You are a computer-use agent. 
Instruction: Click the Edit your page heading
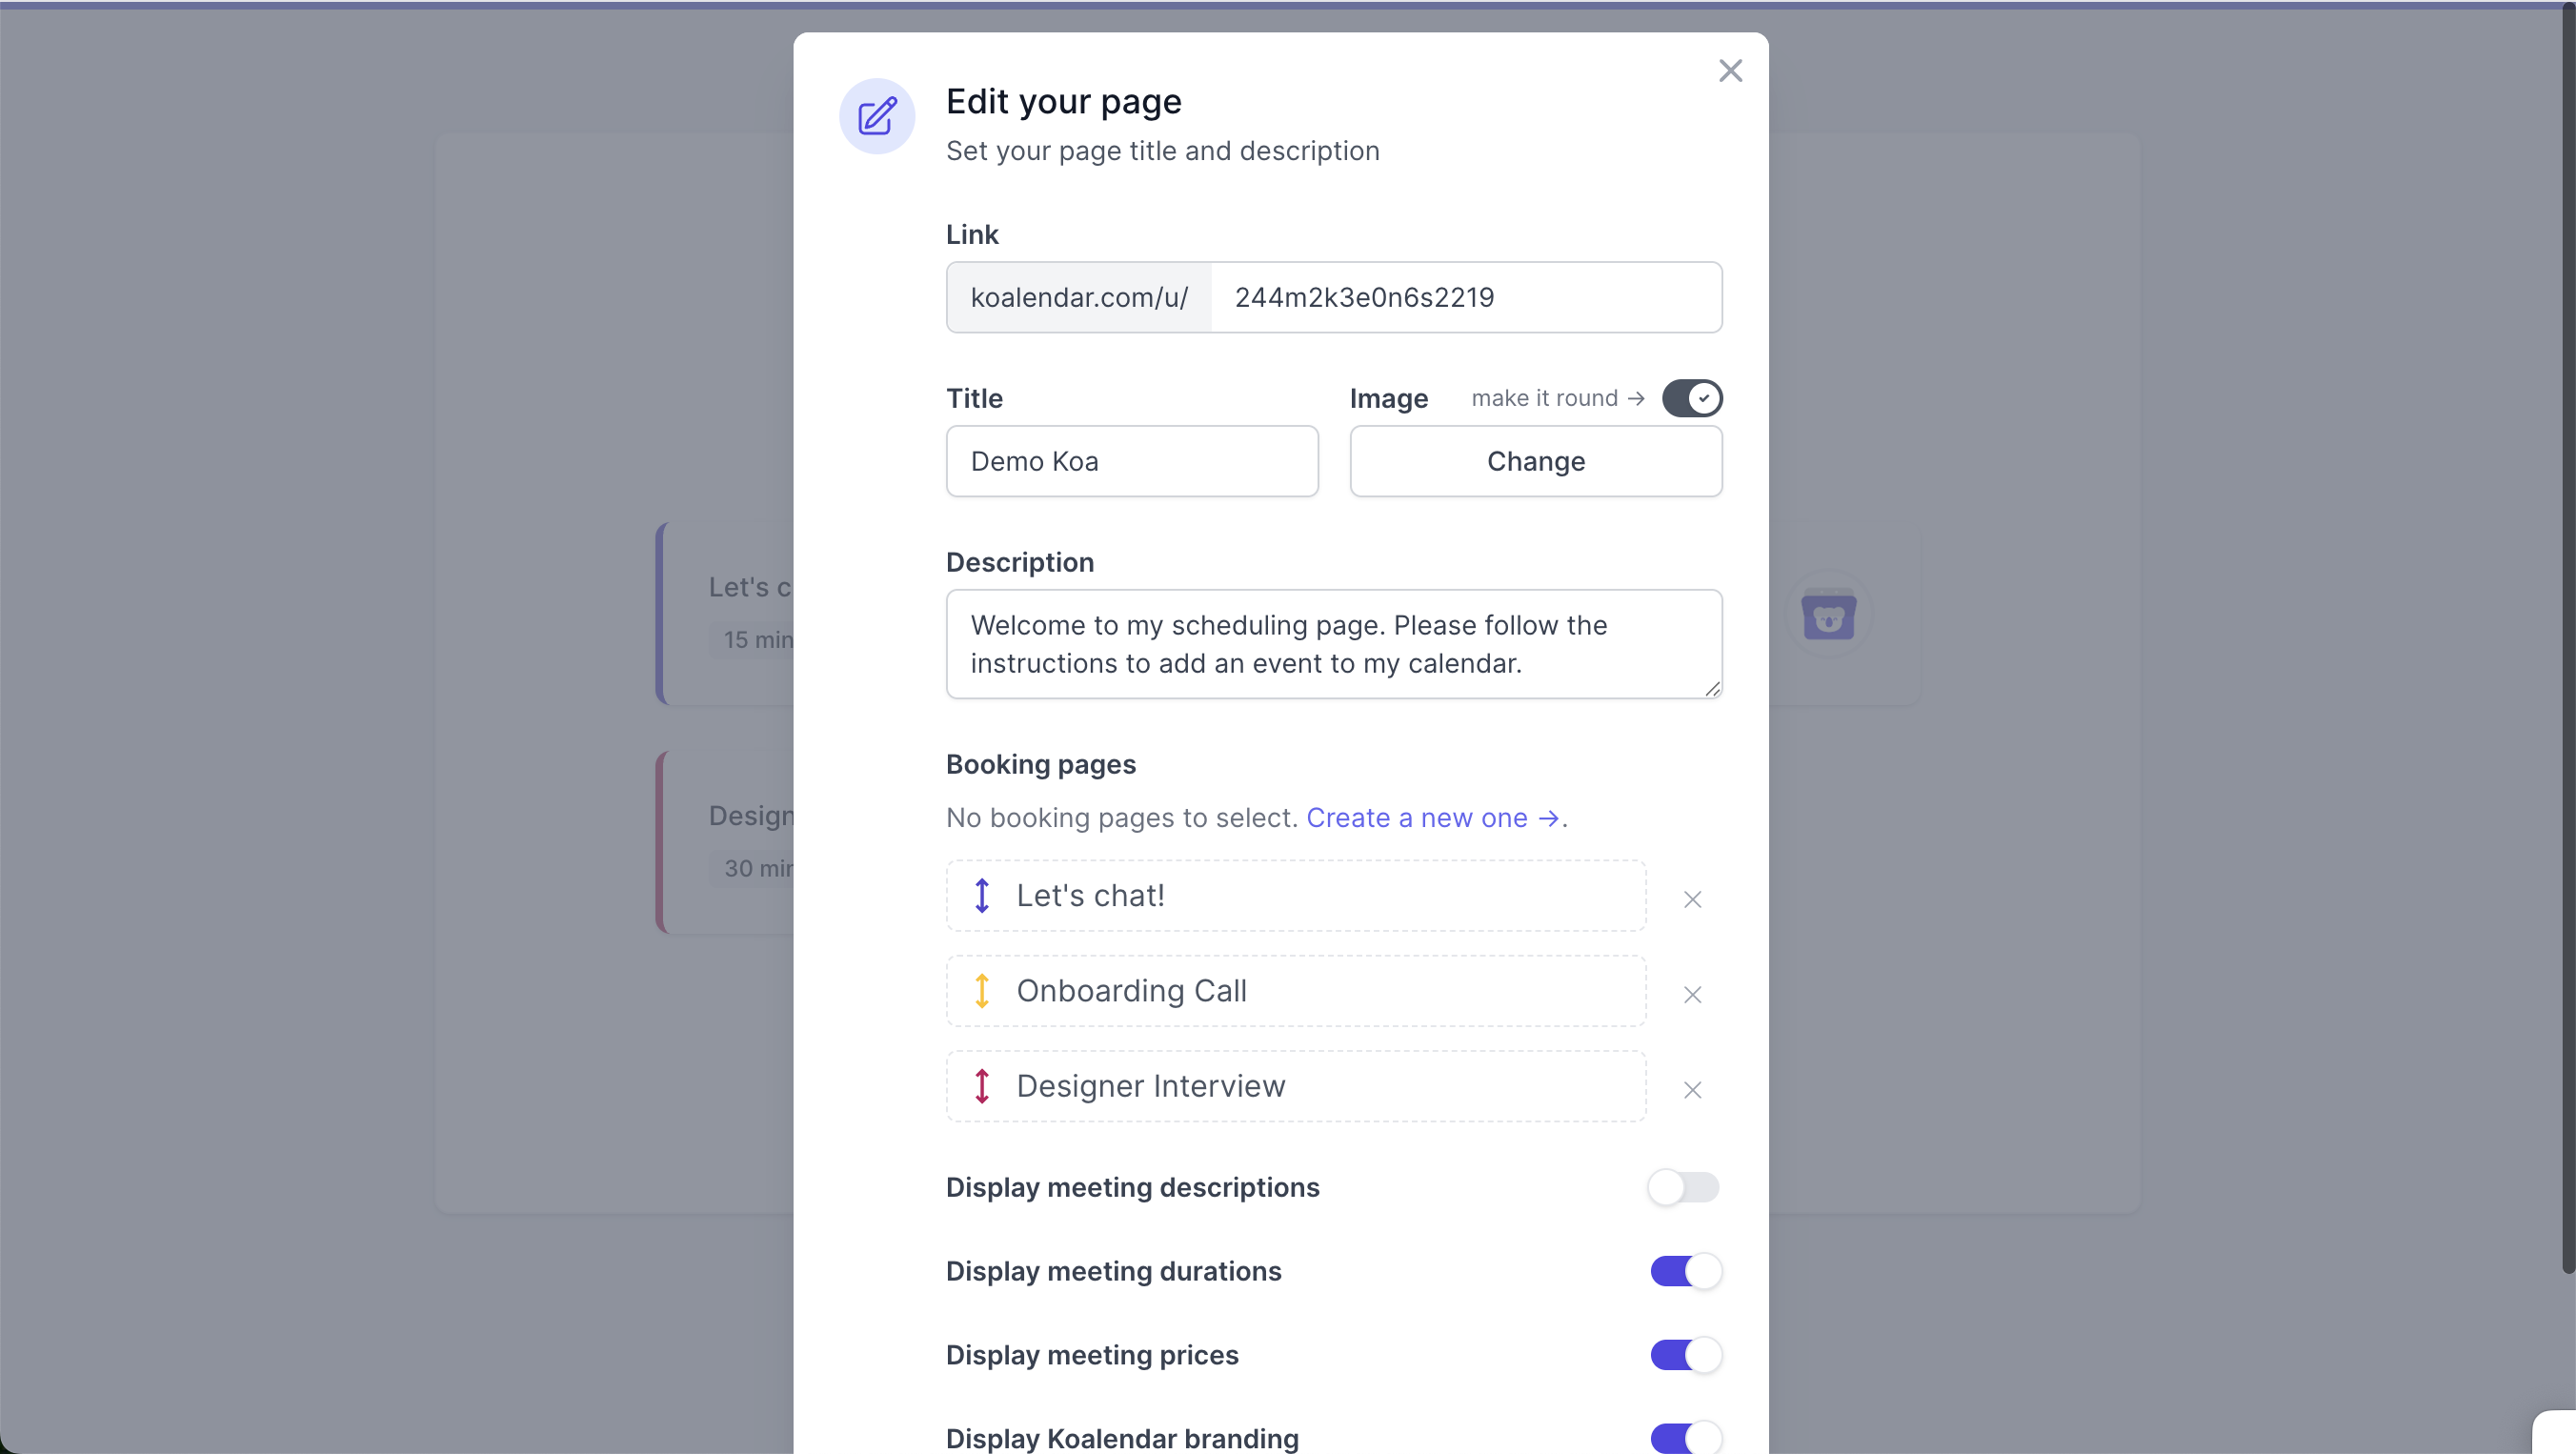tap(1064, 101)
